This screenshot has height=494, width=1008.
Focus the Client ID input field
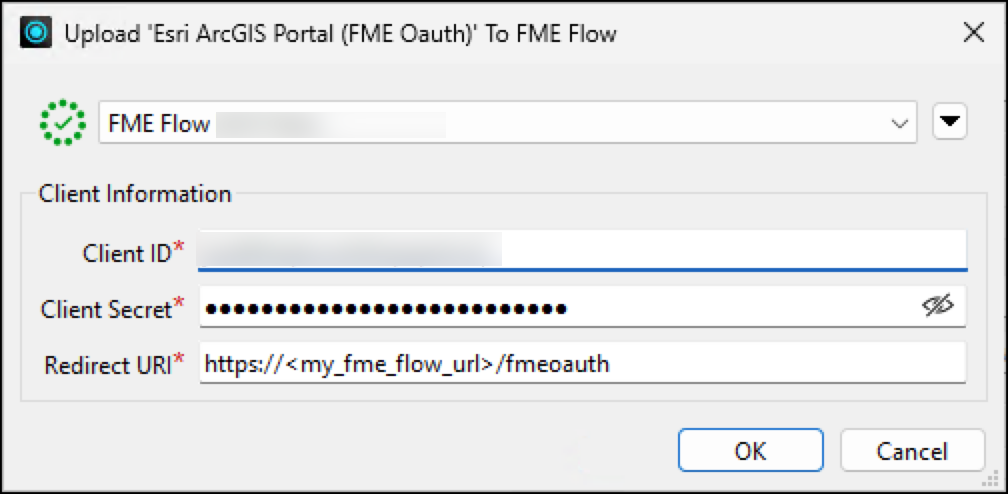(x=582, y=251)
